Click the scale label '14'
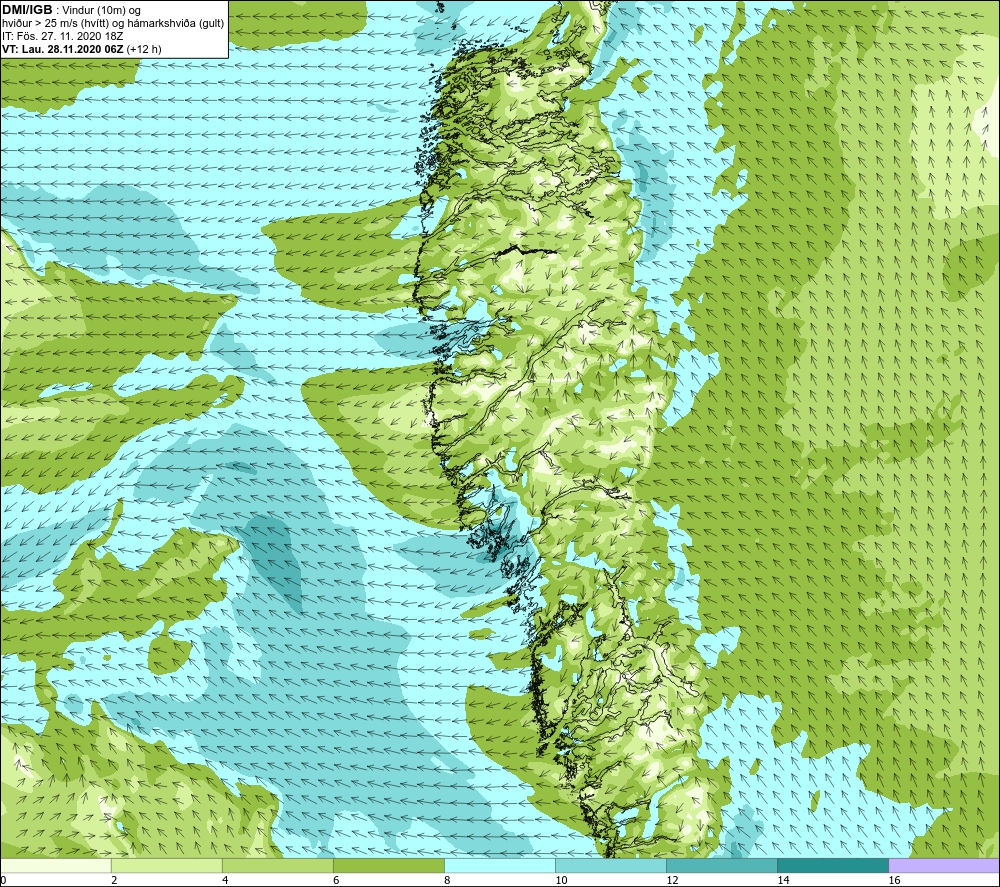The image size is (1000, 887). (x=783, y=881)
